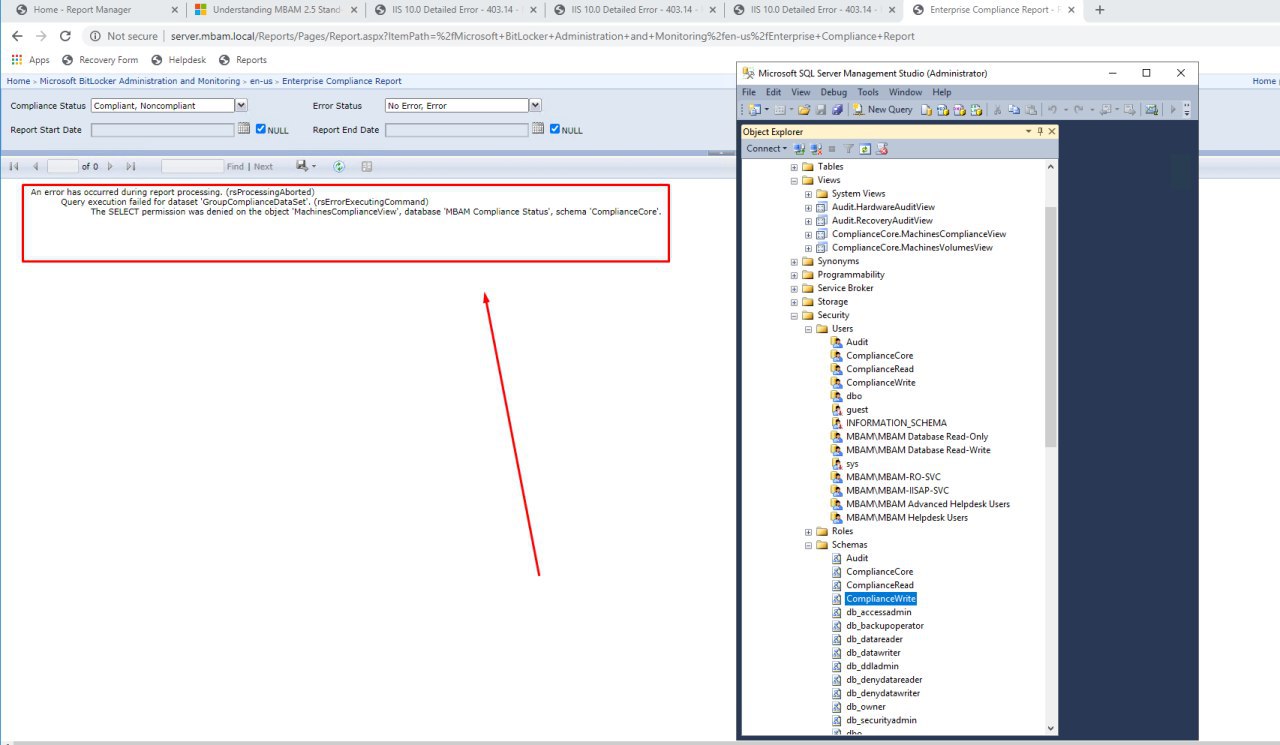The width and height of the screenshot is (1280, 745).
Task: Open the Reports bookmark
Action: [x=243, y=60]
